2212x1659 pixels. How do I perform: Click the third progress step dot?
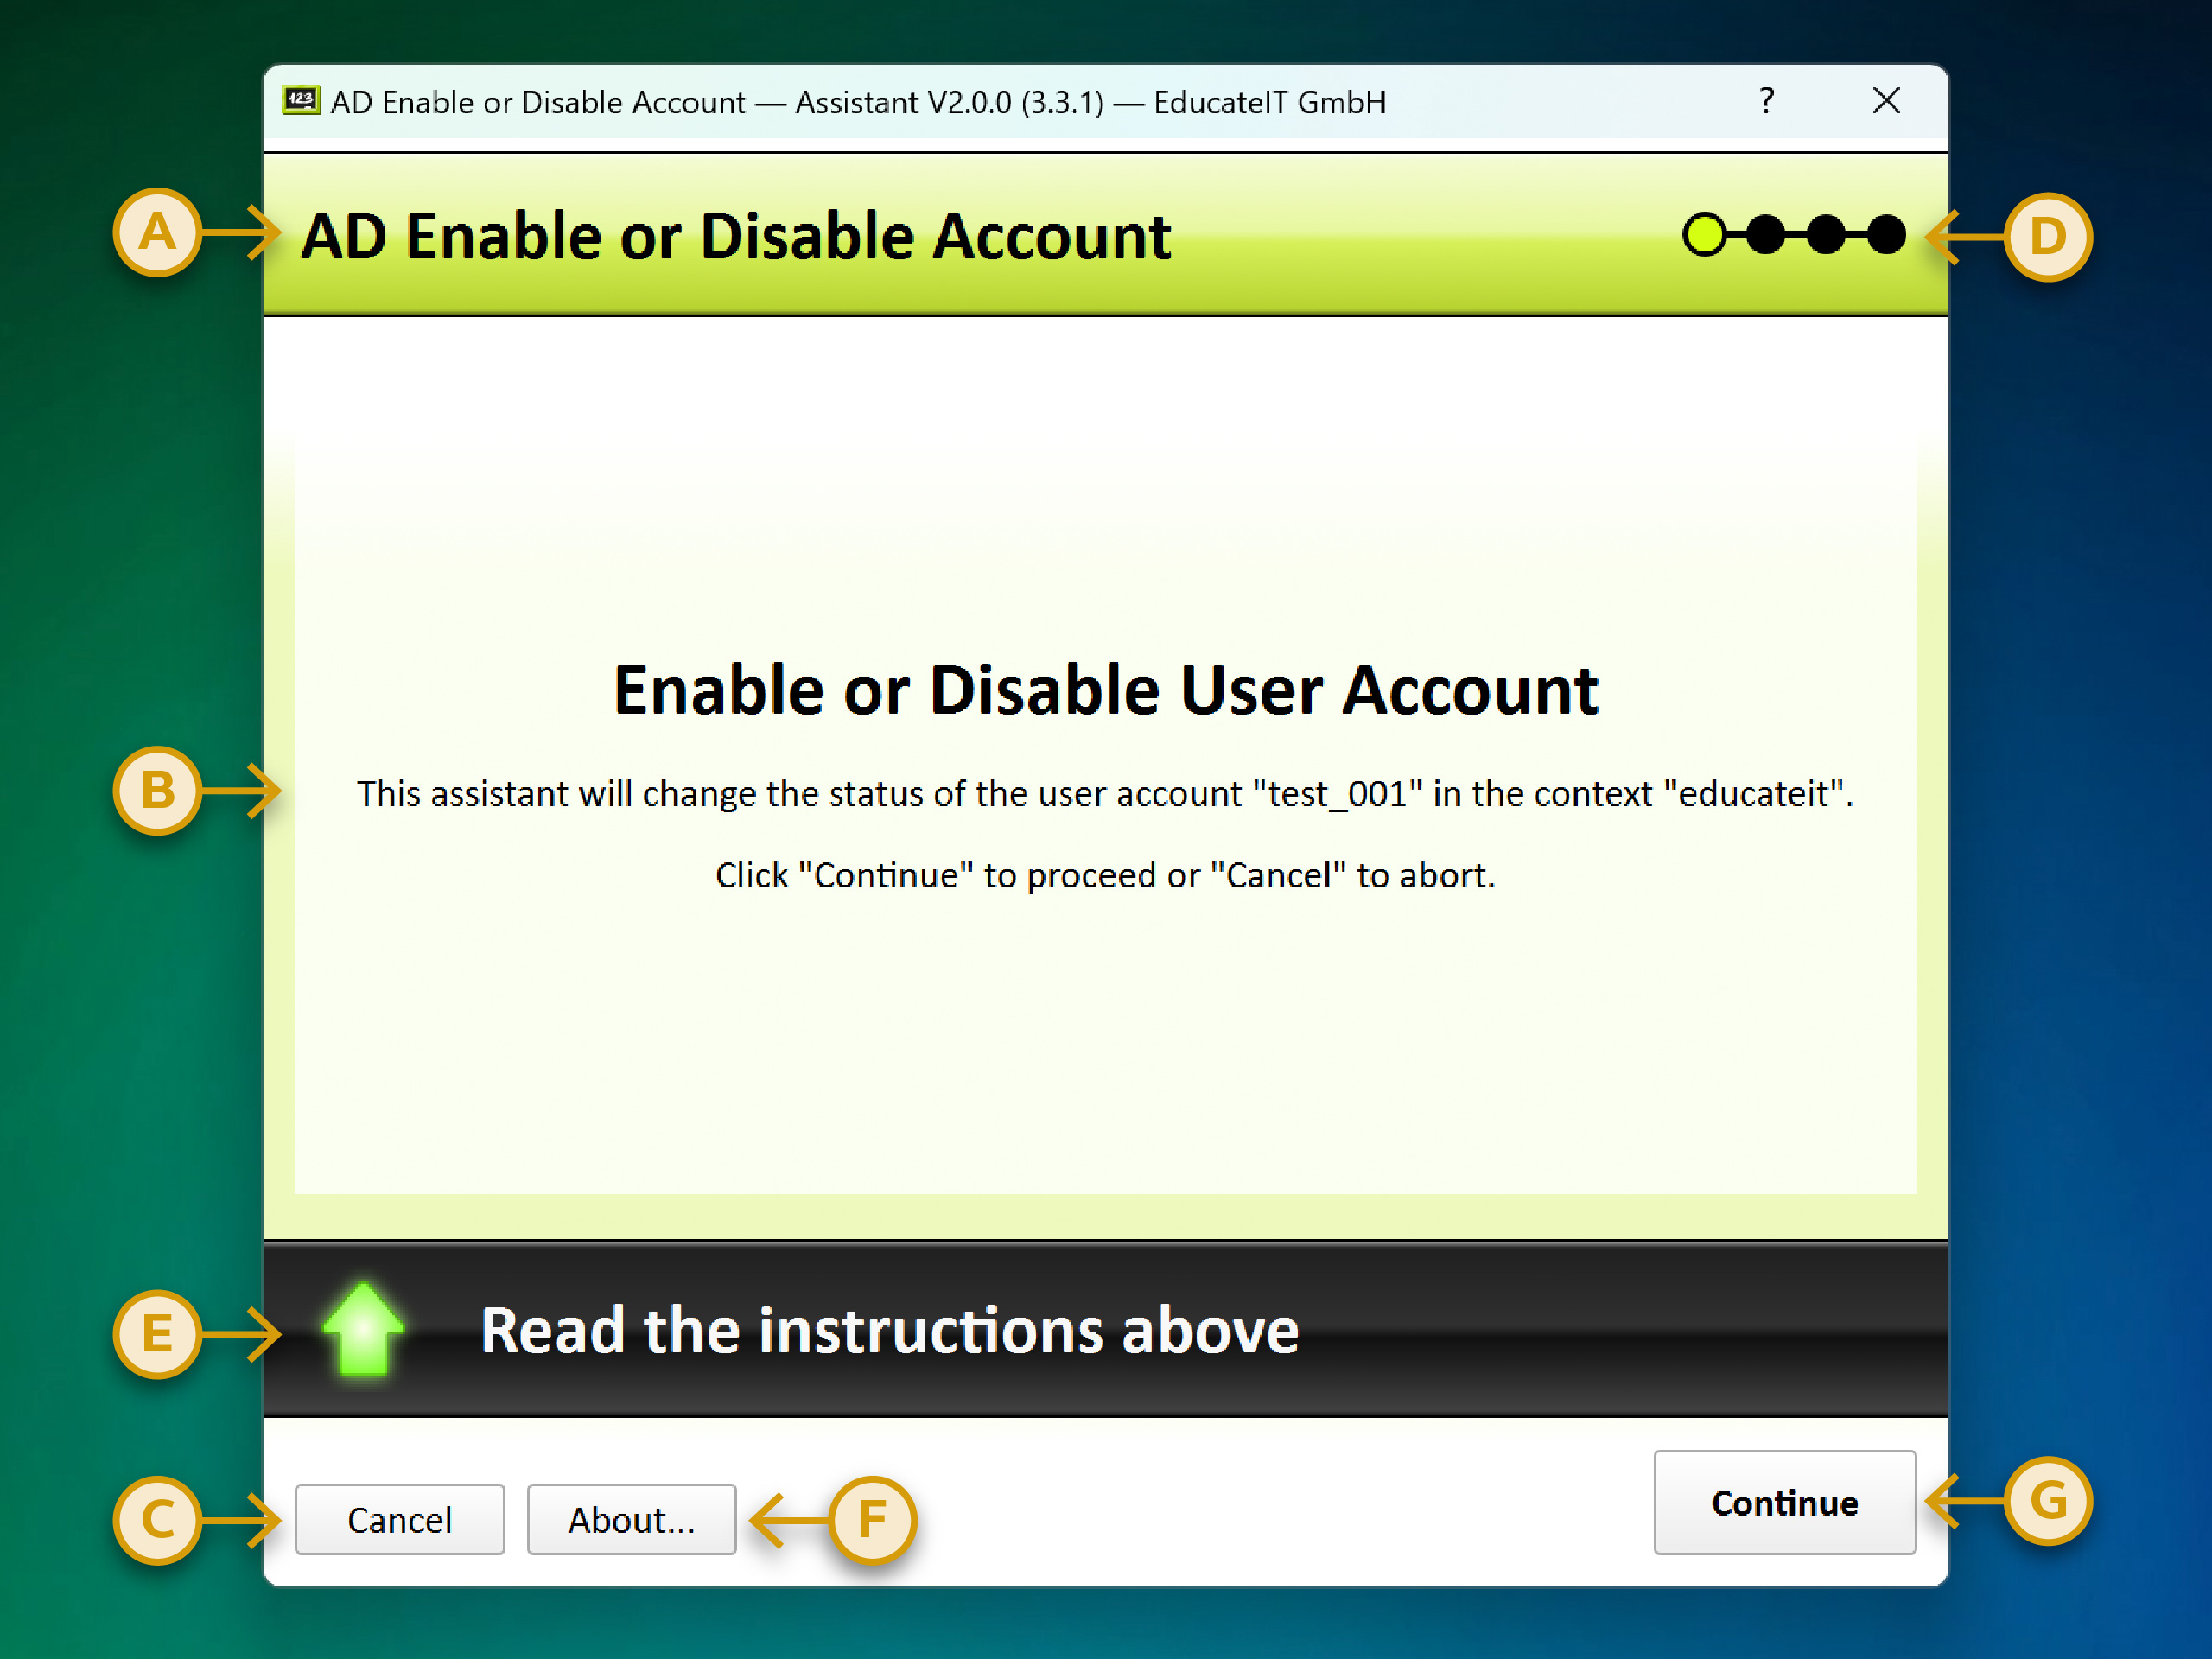tap(1826, 235)
